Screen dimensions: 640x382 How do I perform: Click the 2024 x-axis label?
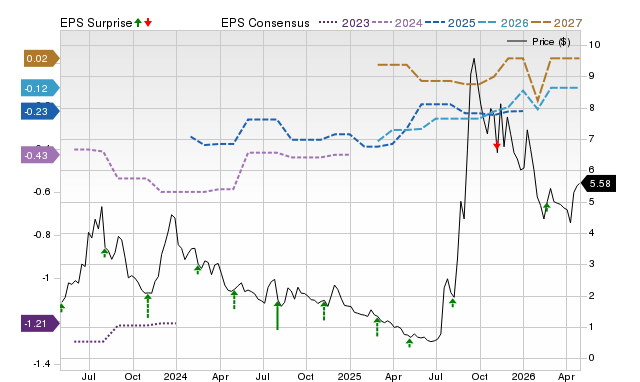(176, 376)
